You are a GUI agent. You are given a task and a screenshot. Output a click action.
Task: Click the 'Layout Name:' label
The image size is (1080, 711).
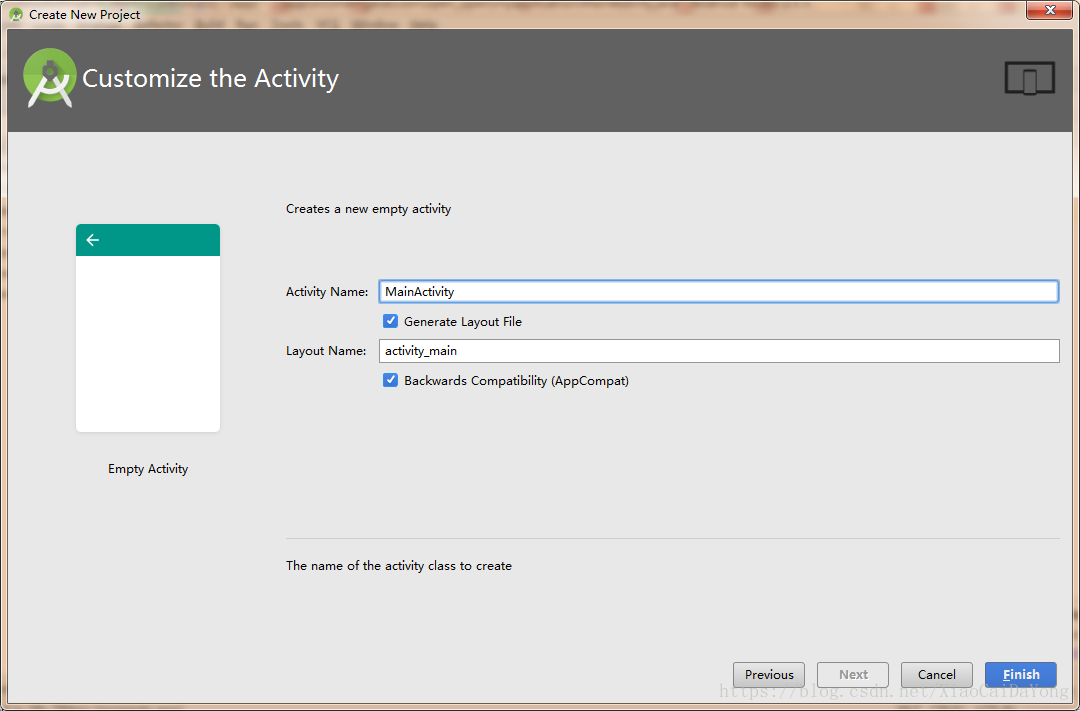(326, 351)
